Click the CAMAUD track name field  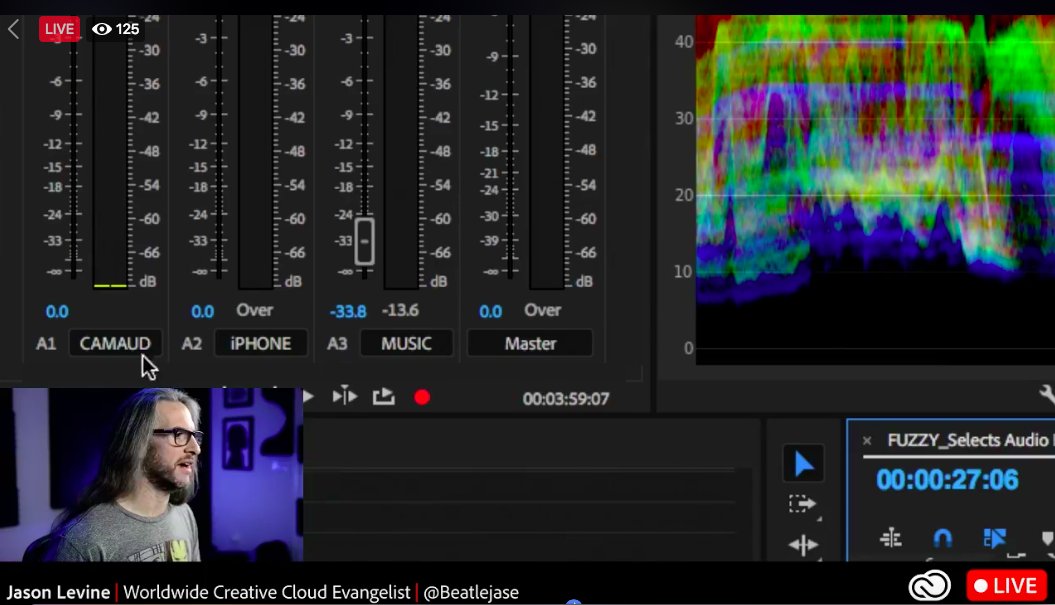pyautogui.click(x=115, y=342)
